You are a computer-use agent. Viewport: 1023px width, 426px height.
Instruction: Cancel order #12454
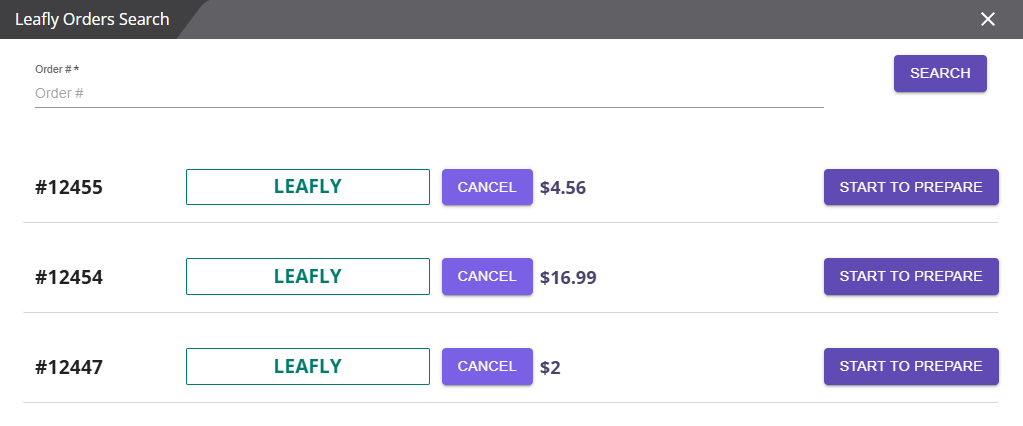point(487,277)
